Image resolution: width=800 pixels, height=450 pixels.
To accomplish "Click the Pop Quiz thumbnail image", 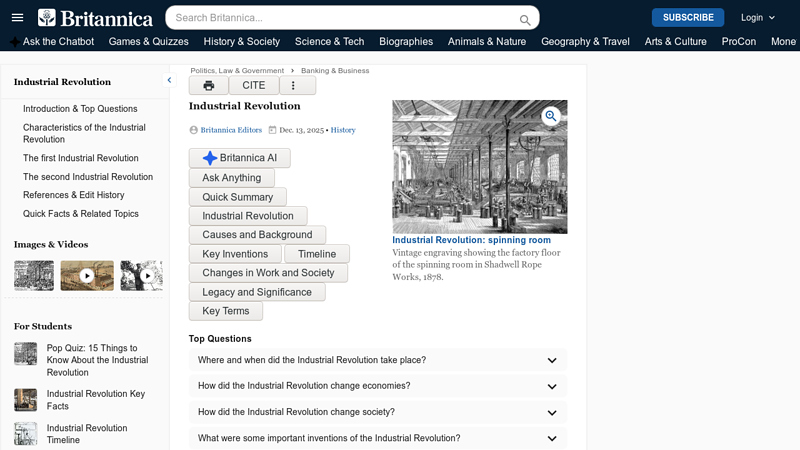I will click(x=26, y=354).
